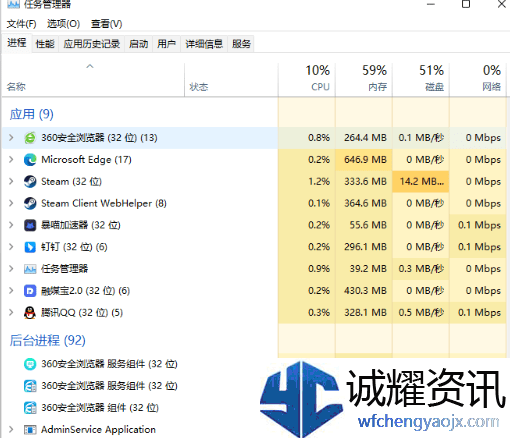
Task: Click the 暴喵加速器 icon
Action: pos(30,225)
